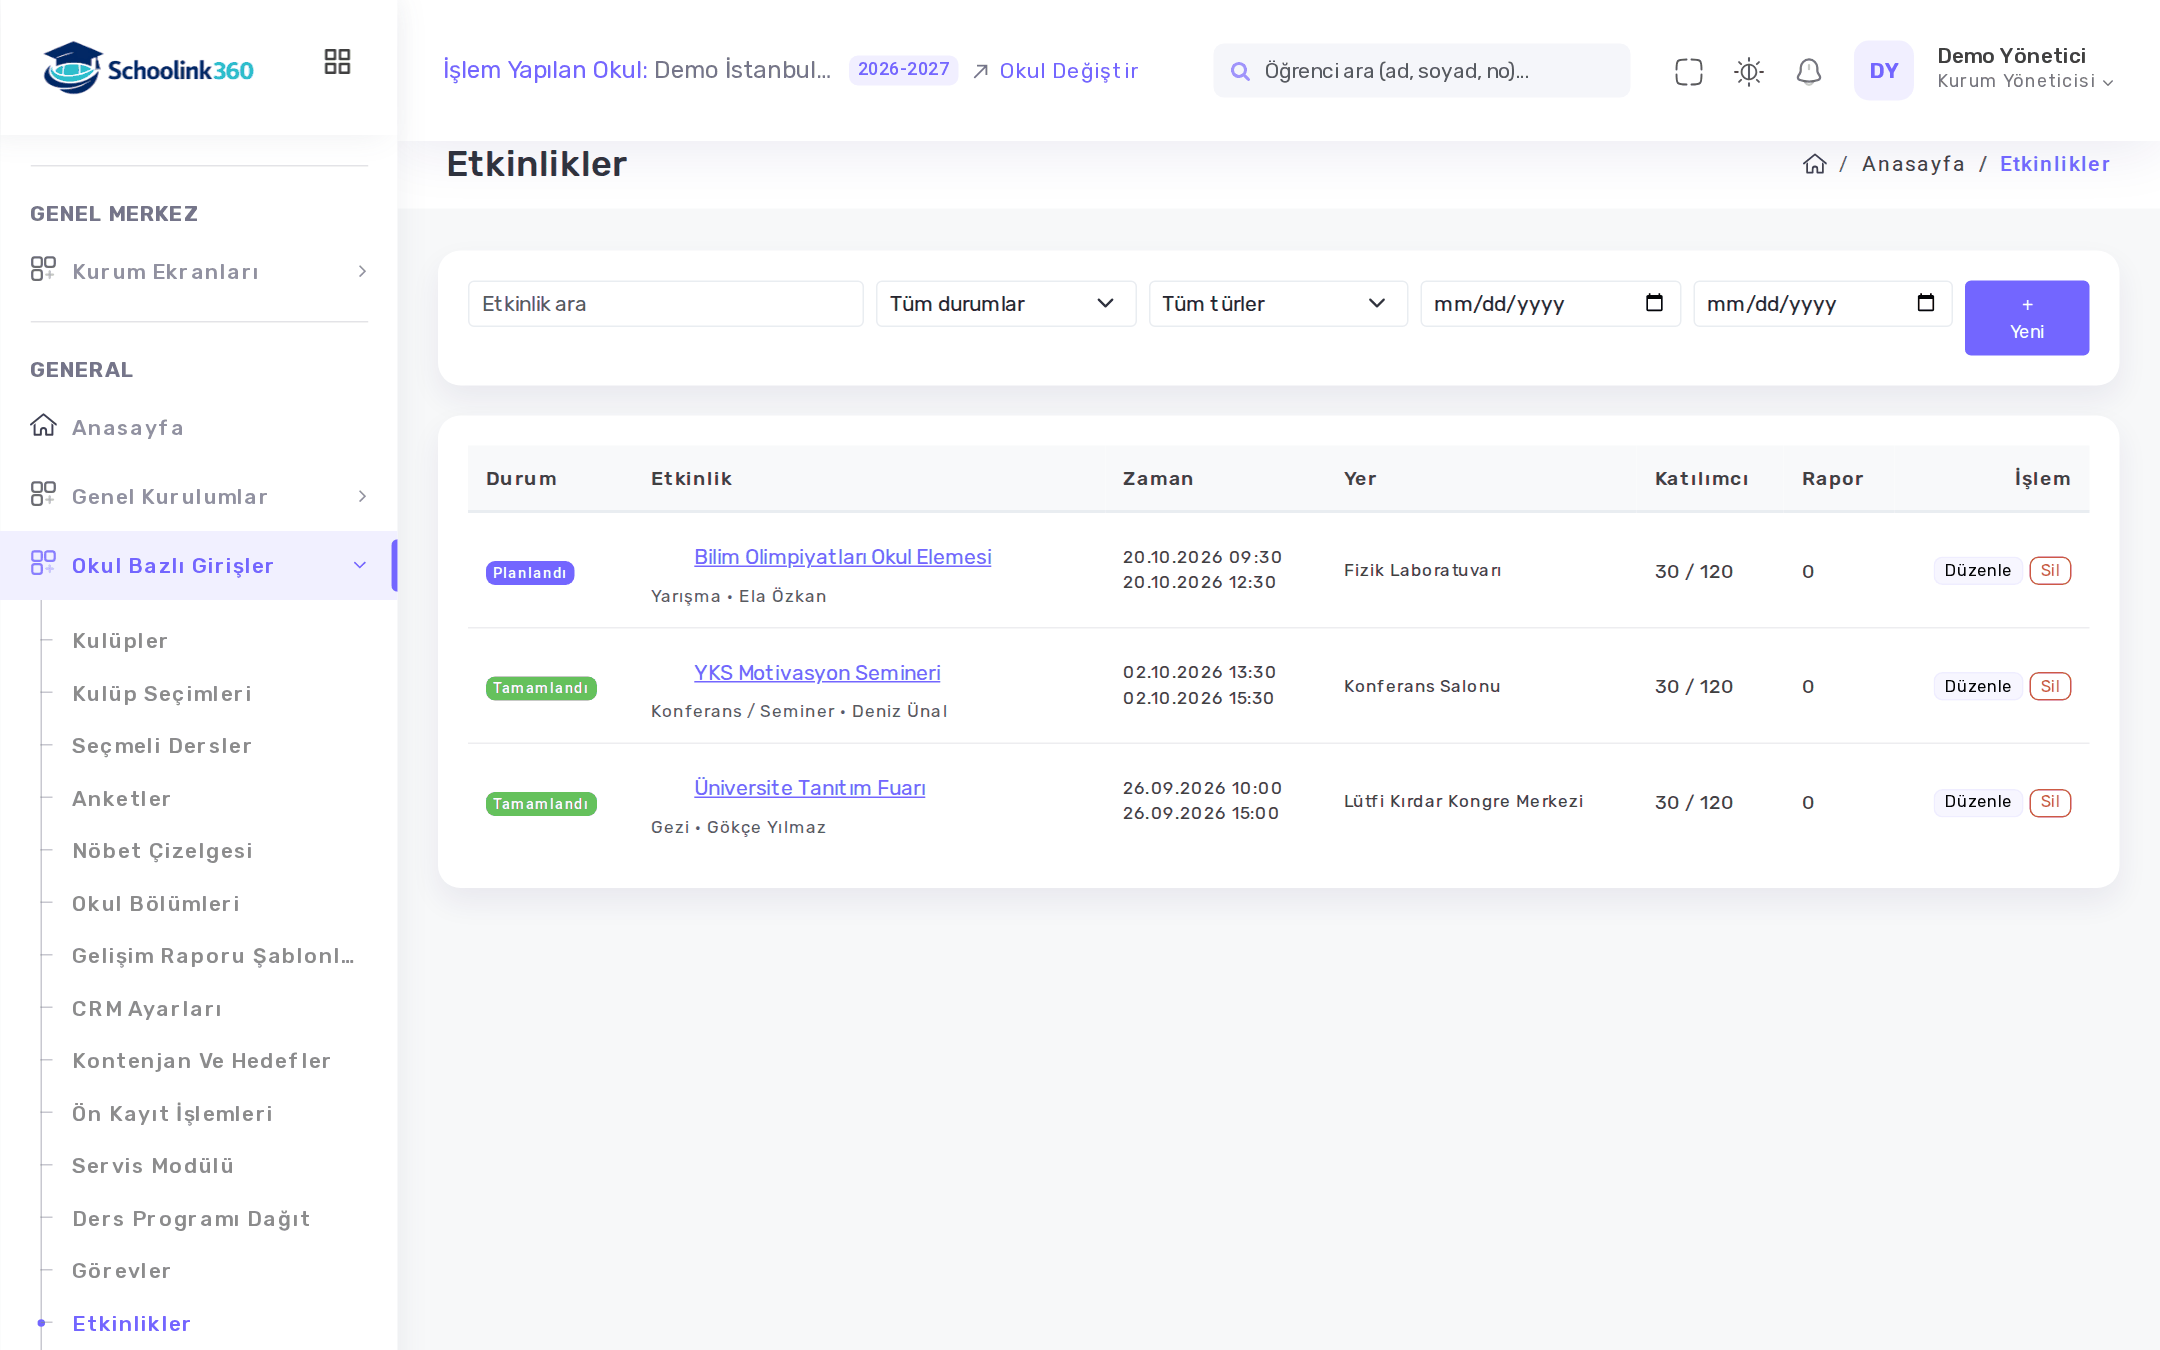
Task: Click the 2026-2027 year badge
Action: 903,69
